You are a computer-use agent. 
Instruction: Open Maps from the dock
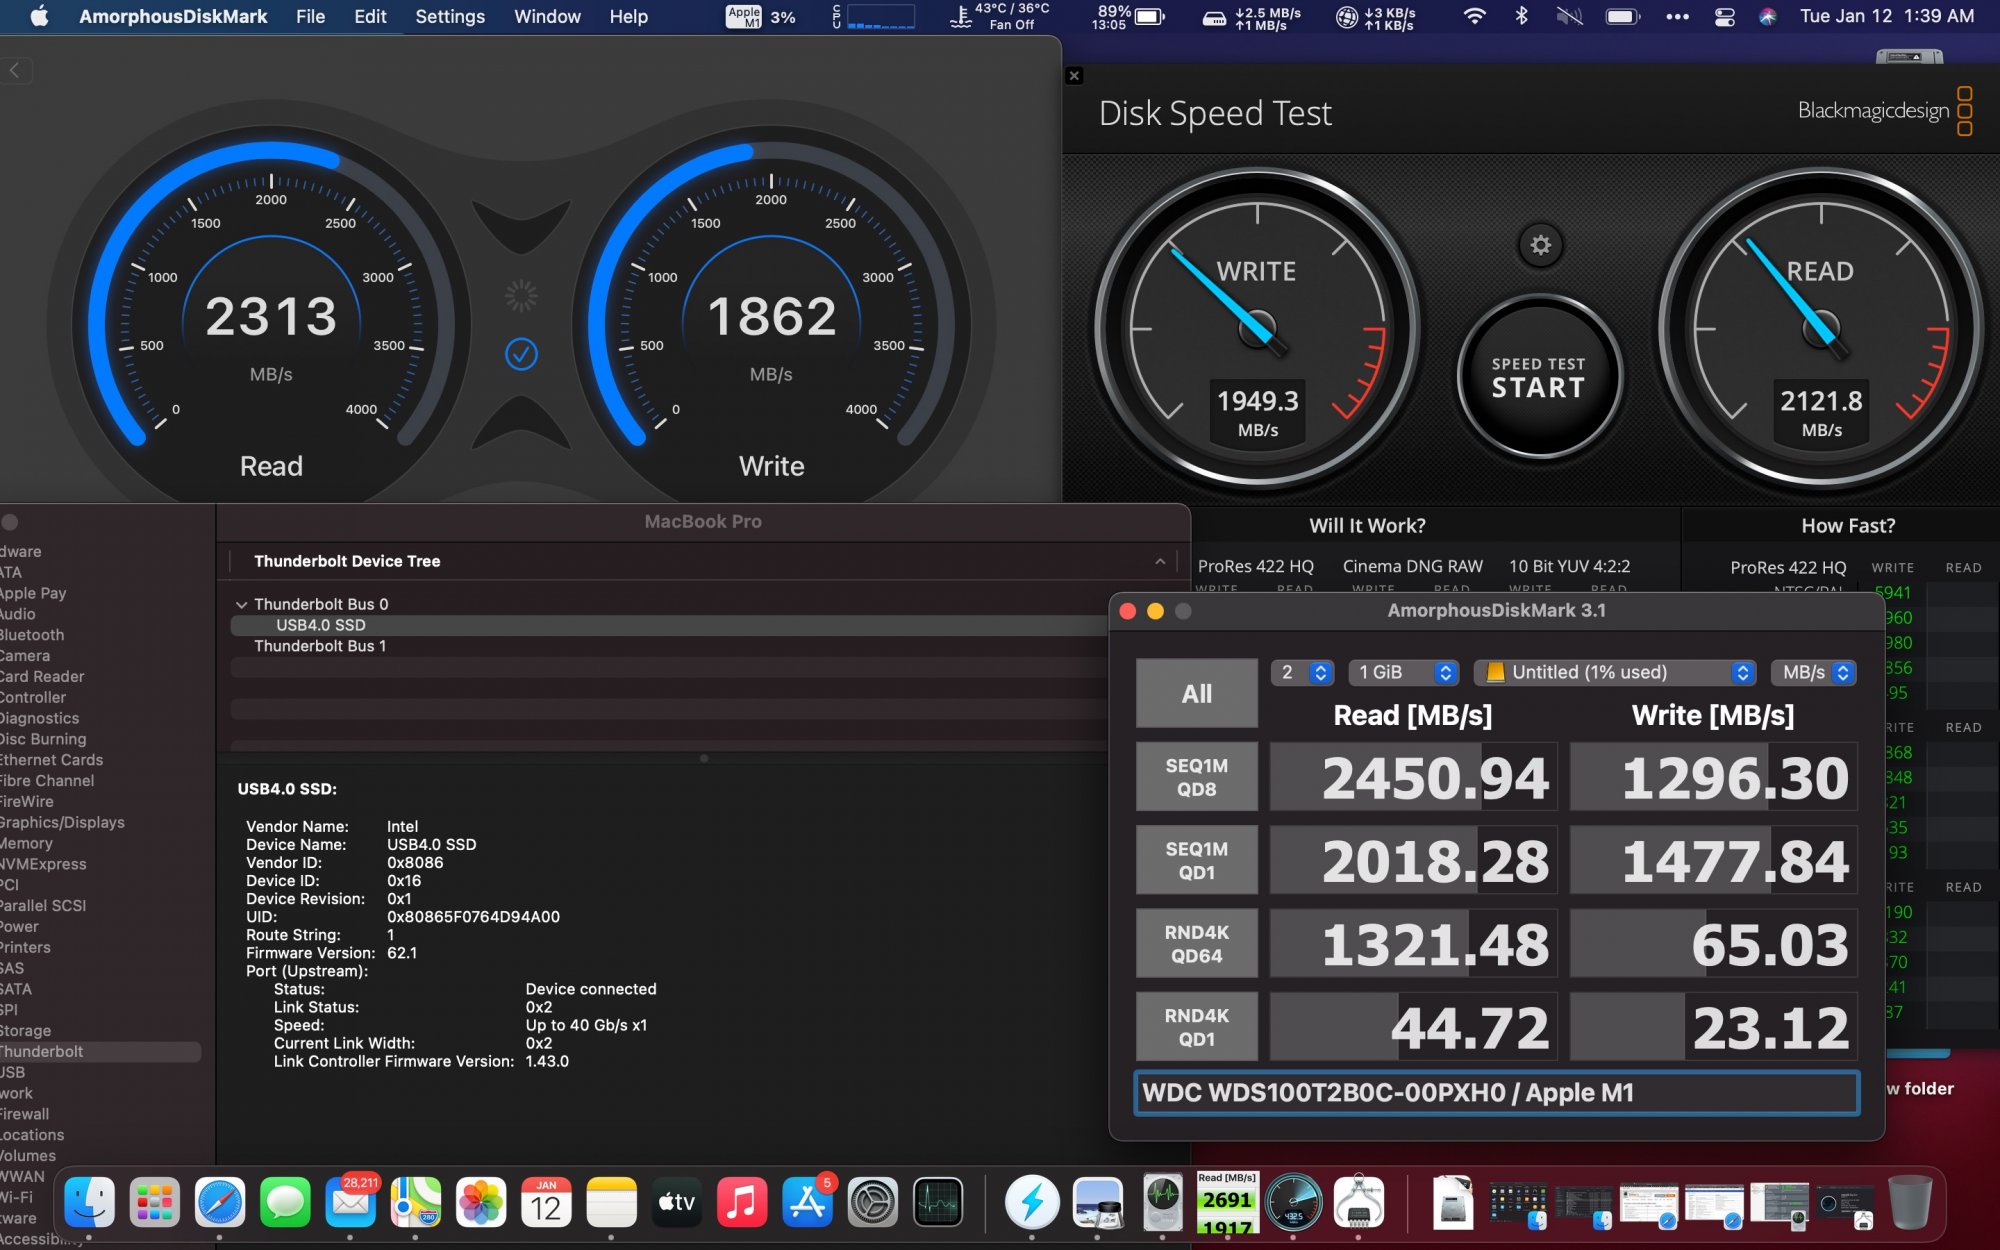[x=416, y=1202]
